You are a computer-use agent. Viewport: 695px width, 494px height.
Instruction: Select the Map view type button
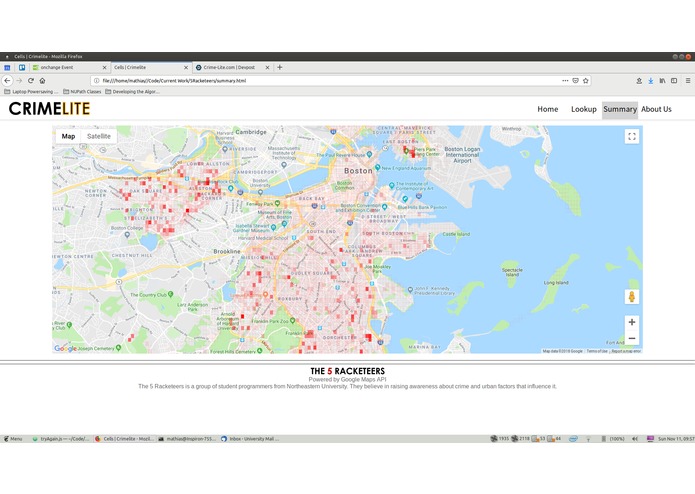point(68,136)
